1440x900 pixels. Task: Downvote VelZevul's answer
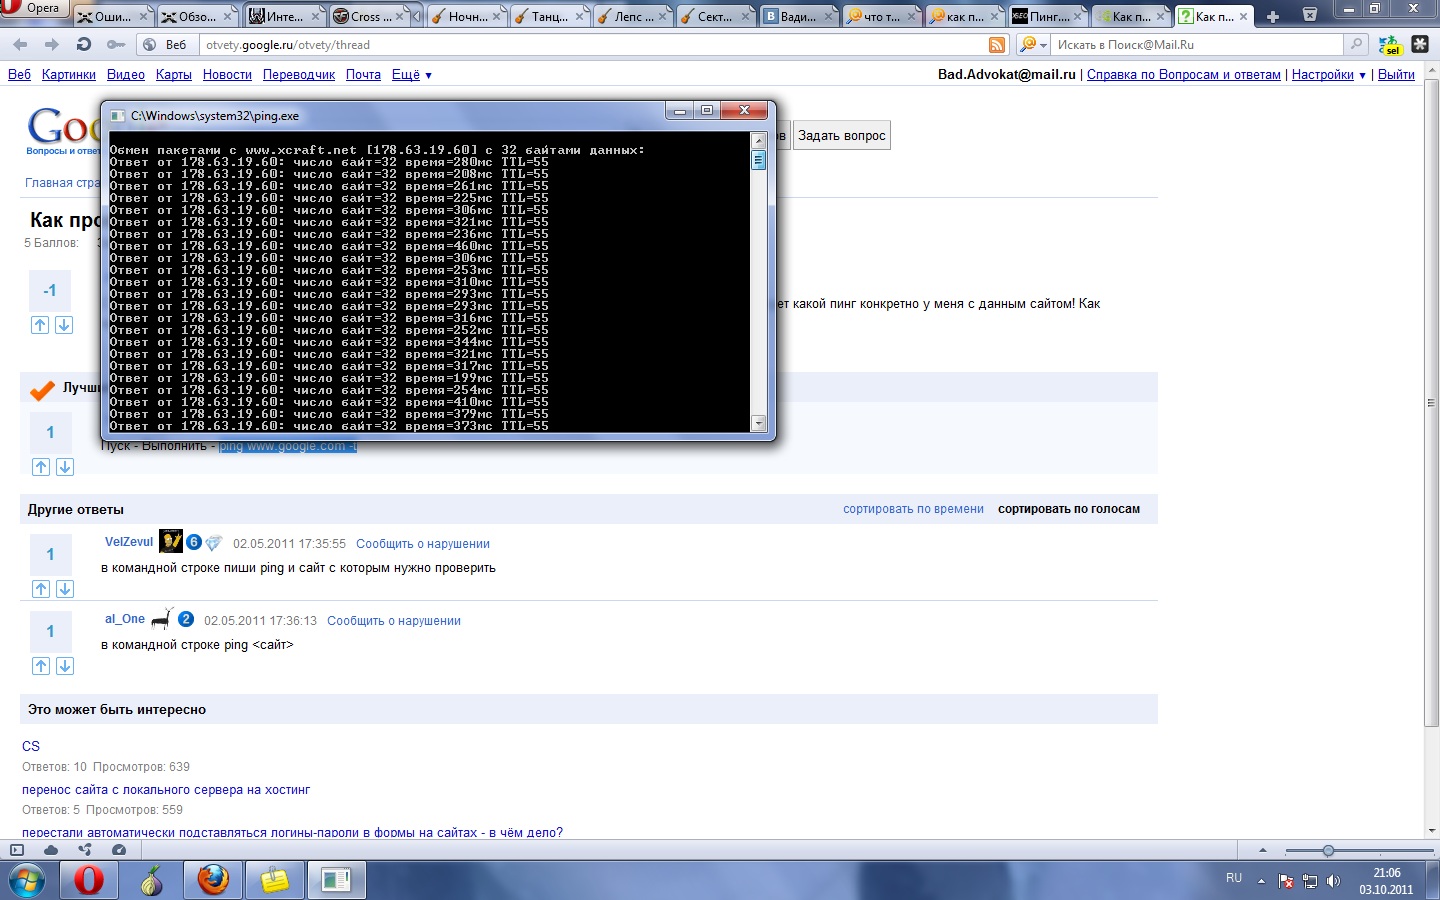click(65, 589)
